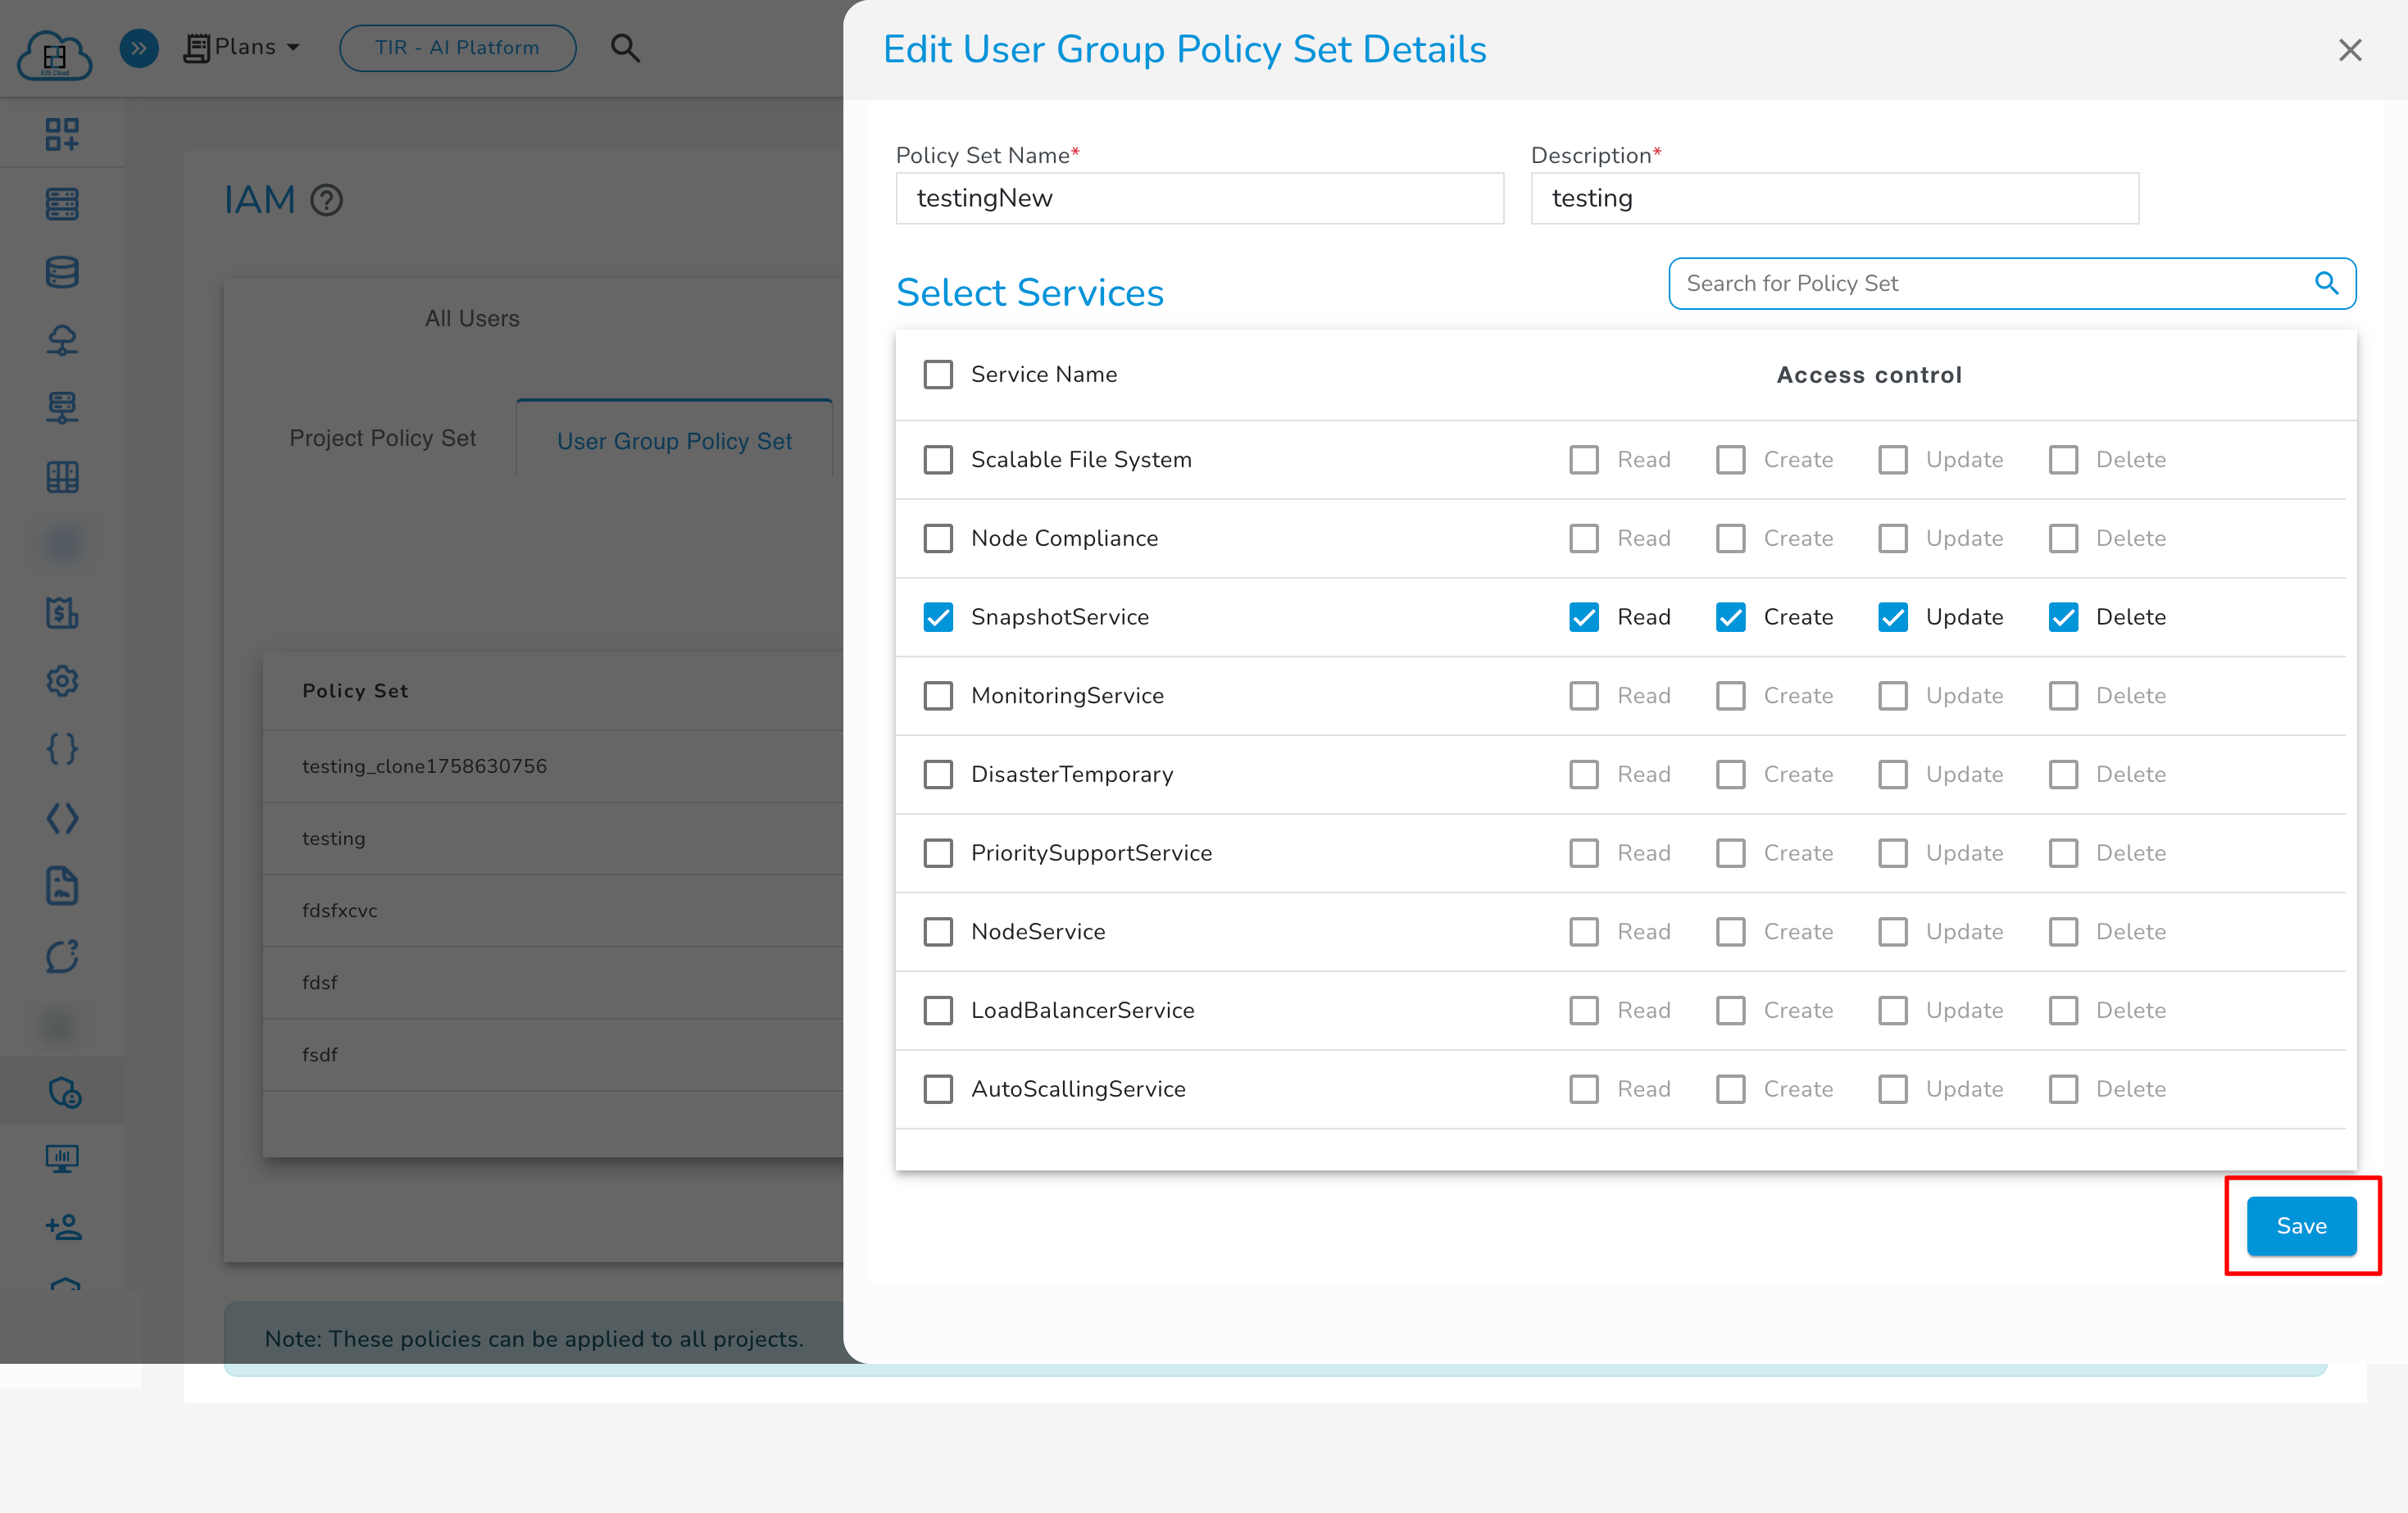The image size is (2408, 1513).
Task: Uncheck the SnapshotService checkbox
Action: (937, 617)
